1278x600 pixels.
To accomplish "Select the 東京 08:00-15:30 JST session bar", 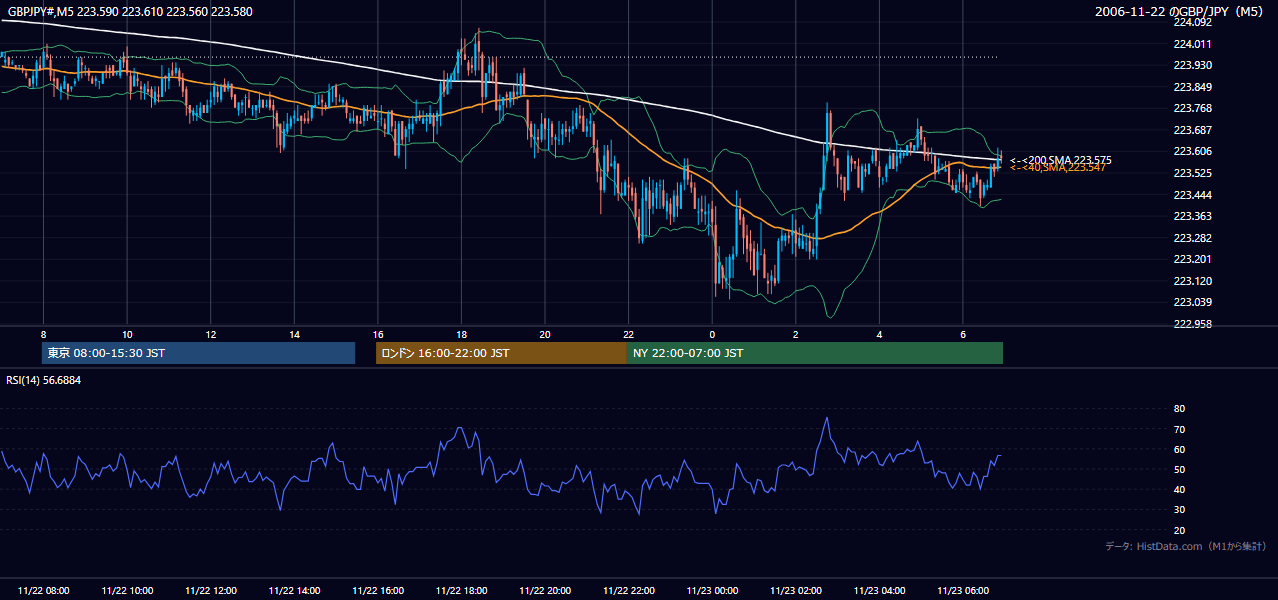I will pyautogui.click(x=198, y=353).
